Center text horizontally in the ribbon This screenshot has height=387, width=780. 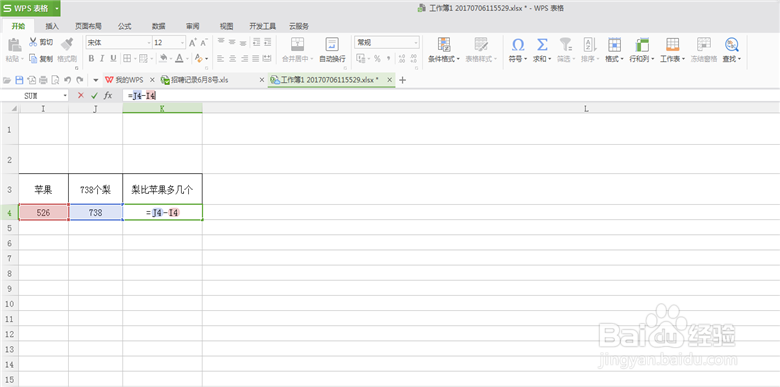point(232,59)
